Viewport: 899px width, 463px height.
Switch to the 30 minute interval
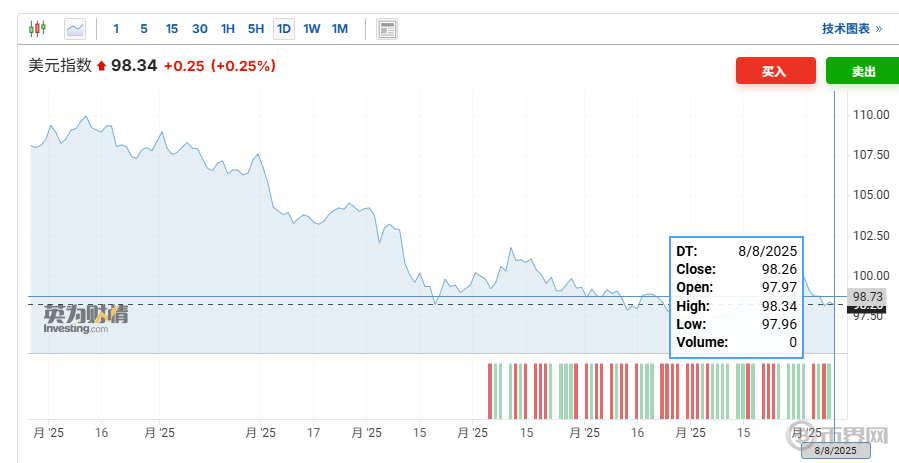pyautogui.click(x=200, y=29)
